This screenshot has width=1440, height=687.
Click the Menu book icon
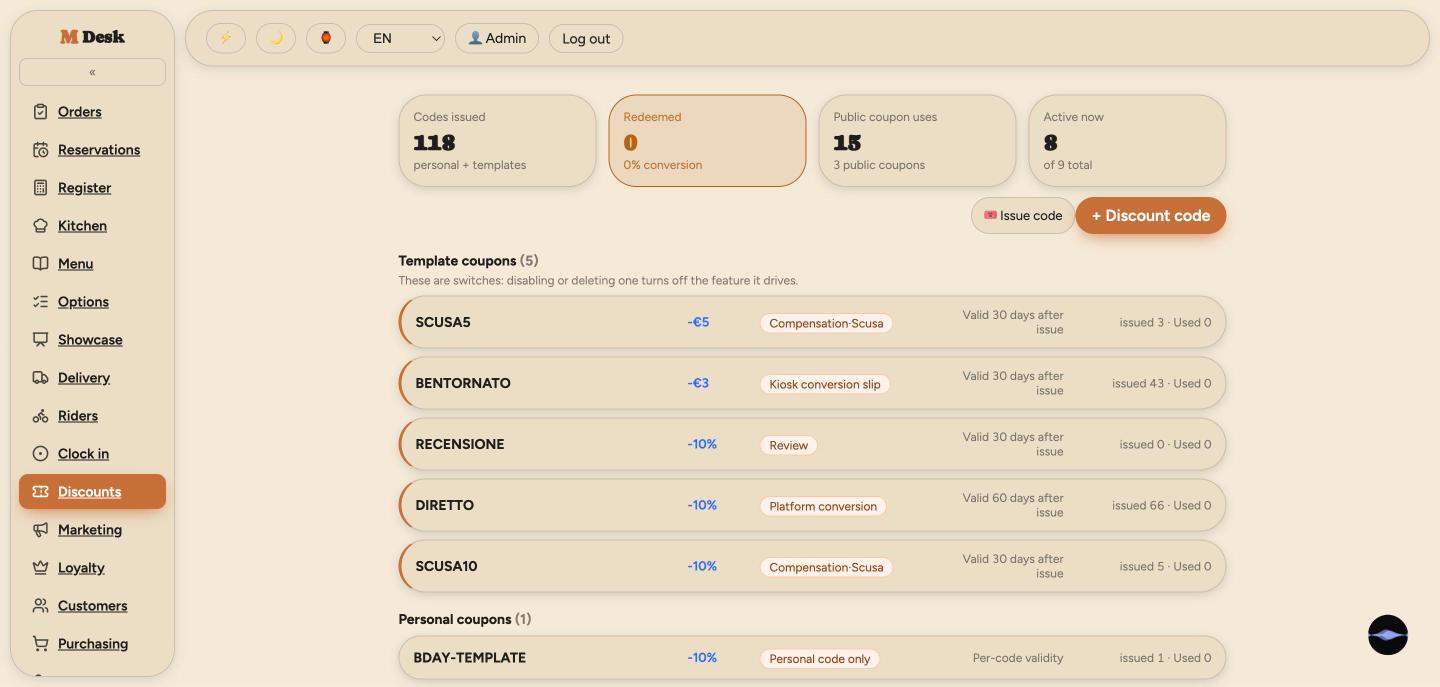tap(40, 264)
